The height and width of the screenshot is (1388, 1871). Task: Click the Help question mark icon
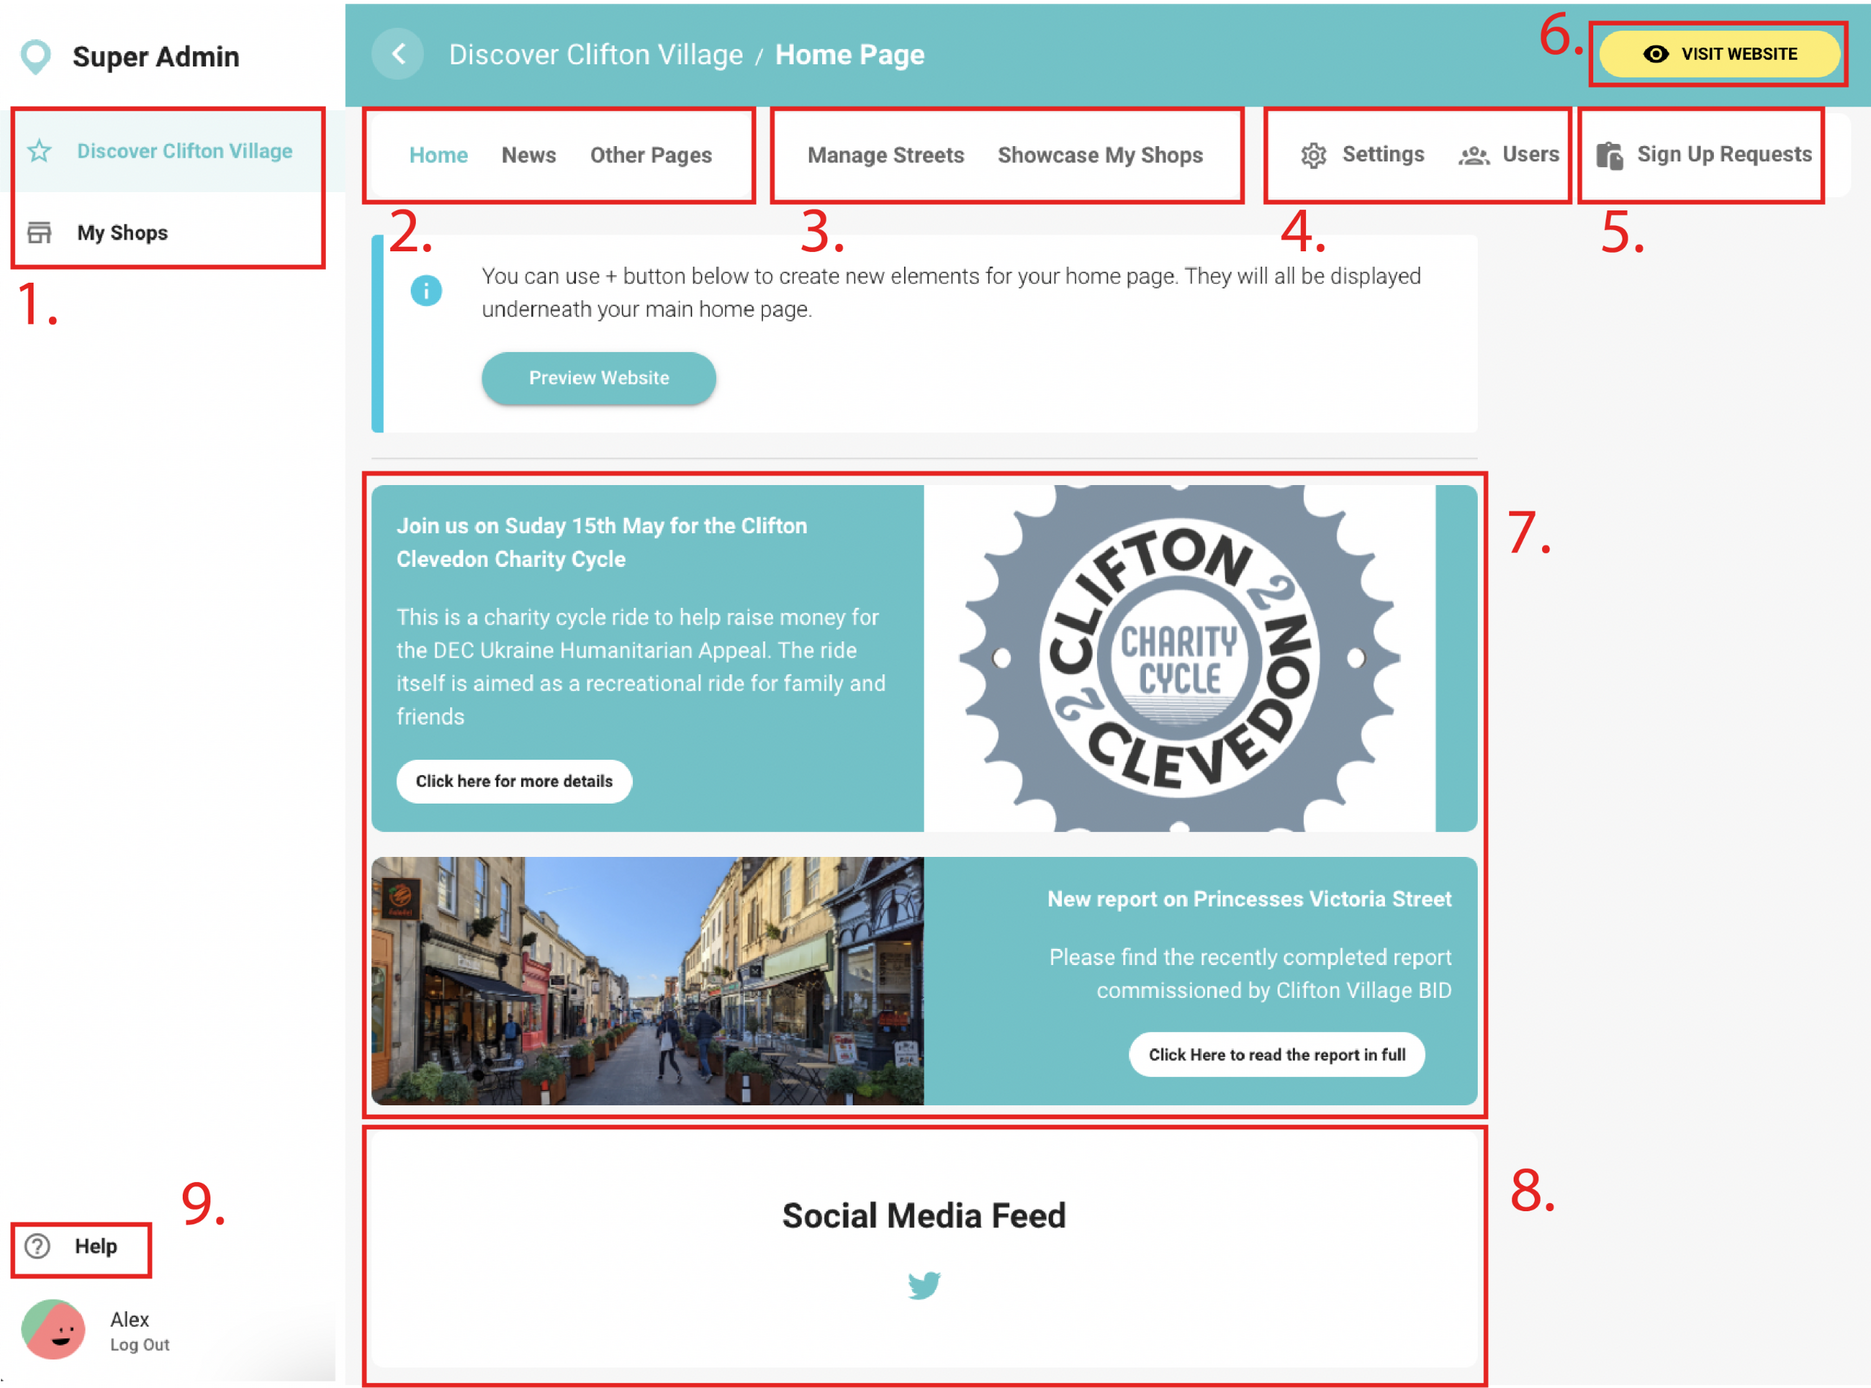click(x=38, y=1246)
